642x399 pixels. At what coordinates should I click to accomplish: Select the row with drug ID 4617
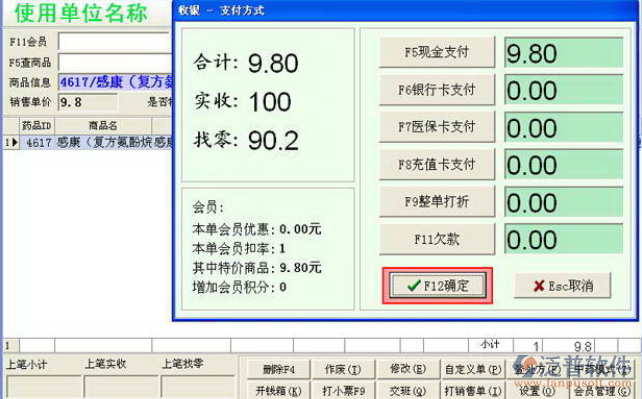click(88, 143)
